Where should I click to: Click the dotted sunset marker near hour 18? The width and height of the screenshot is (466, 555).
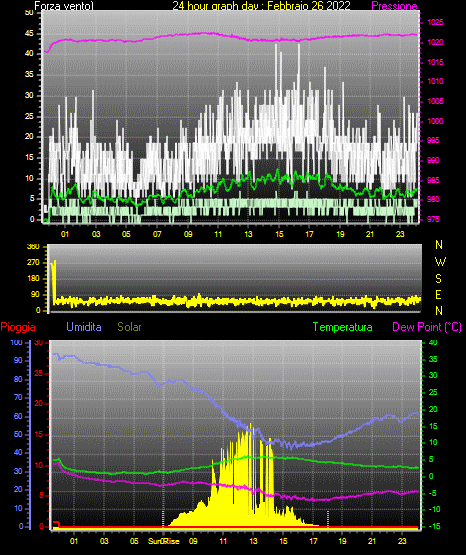328,519
